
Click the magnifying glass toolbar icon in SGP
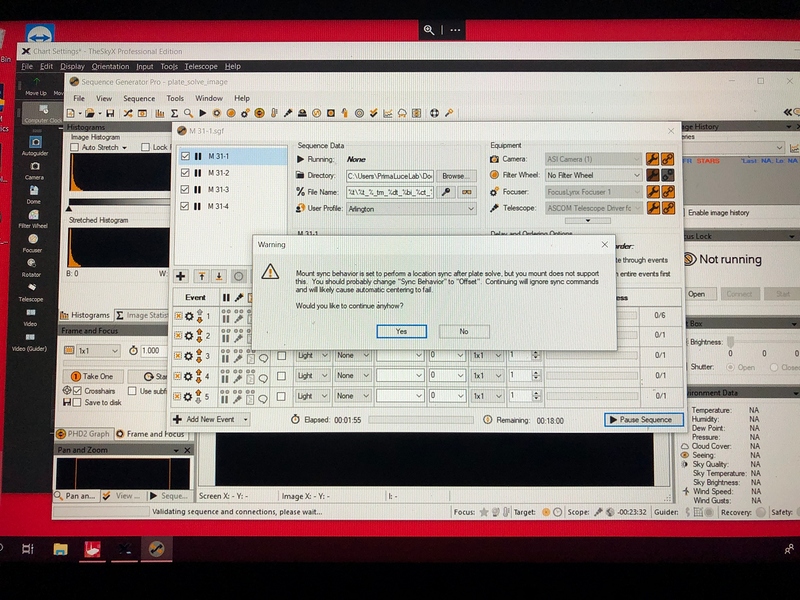pyautogui.click(x=188, y=113)
